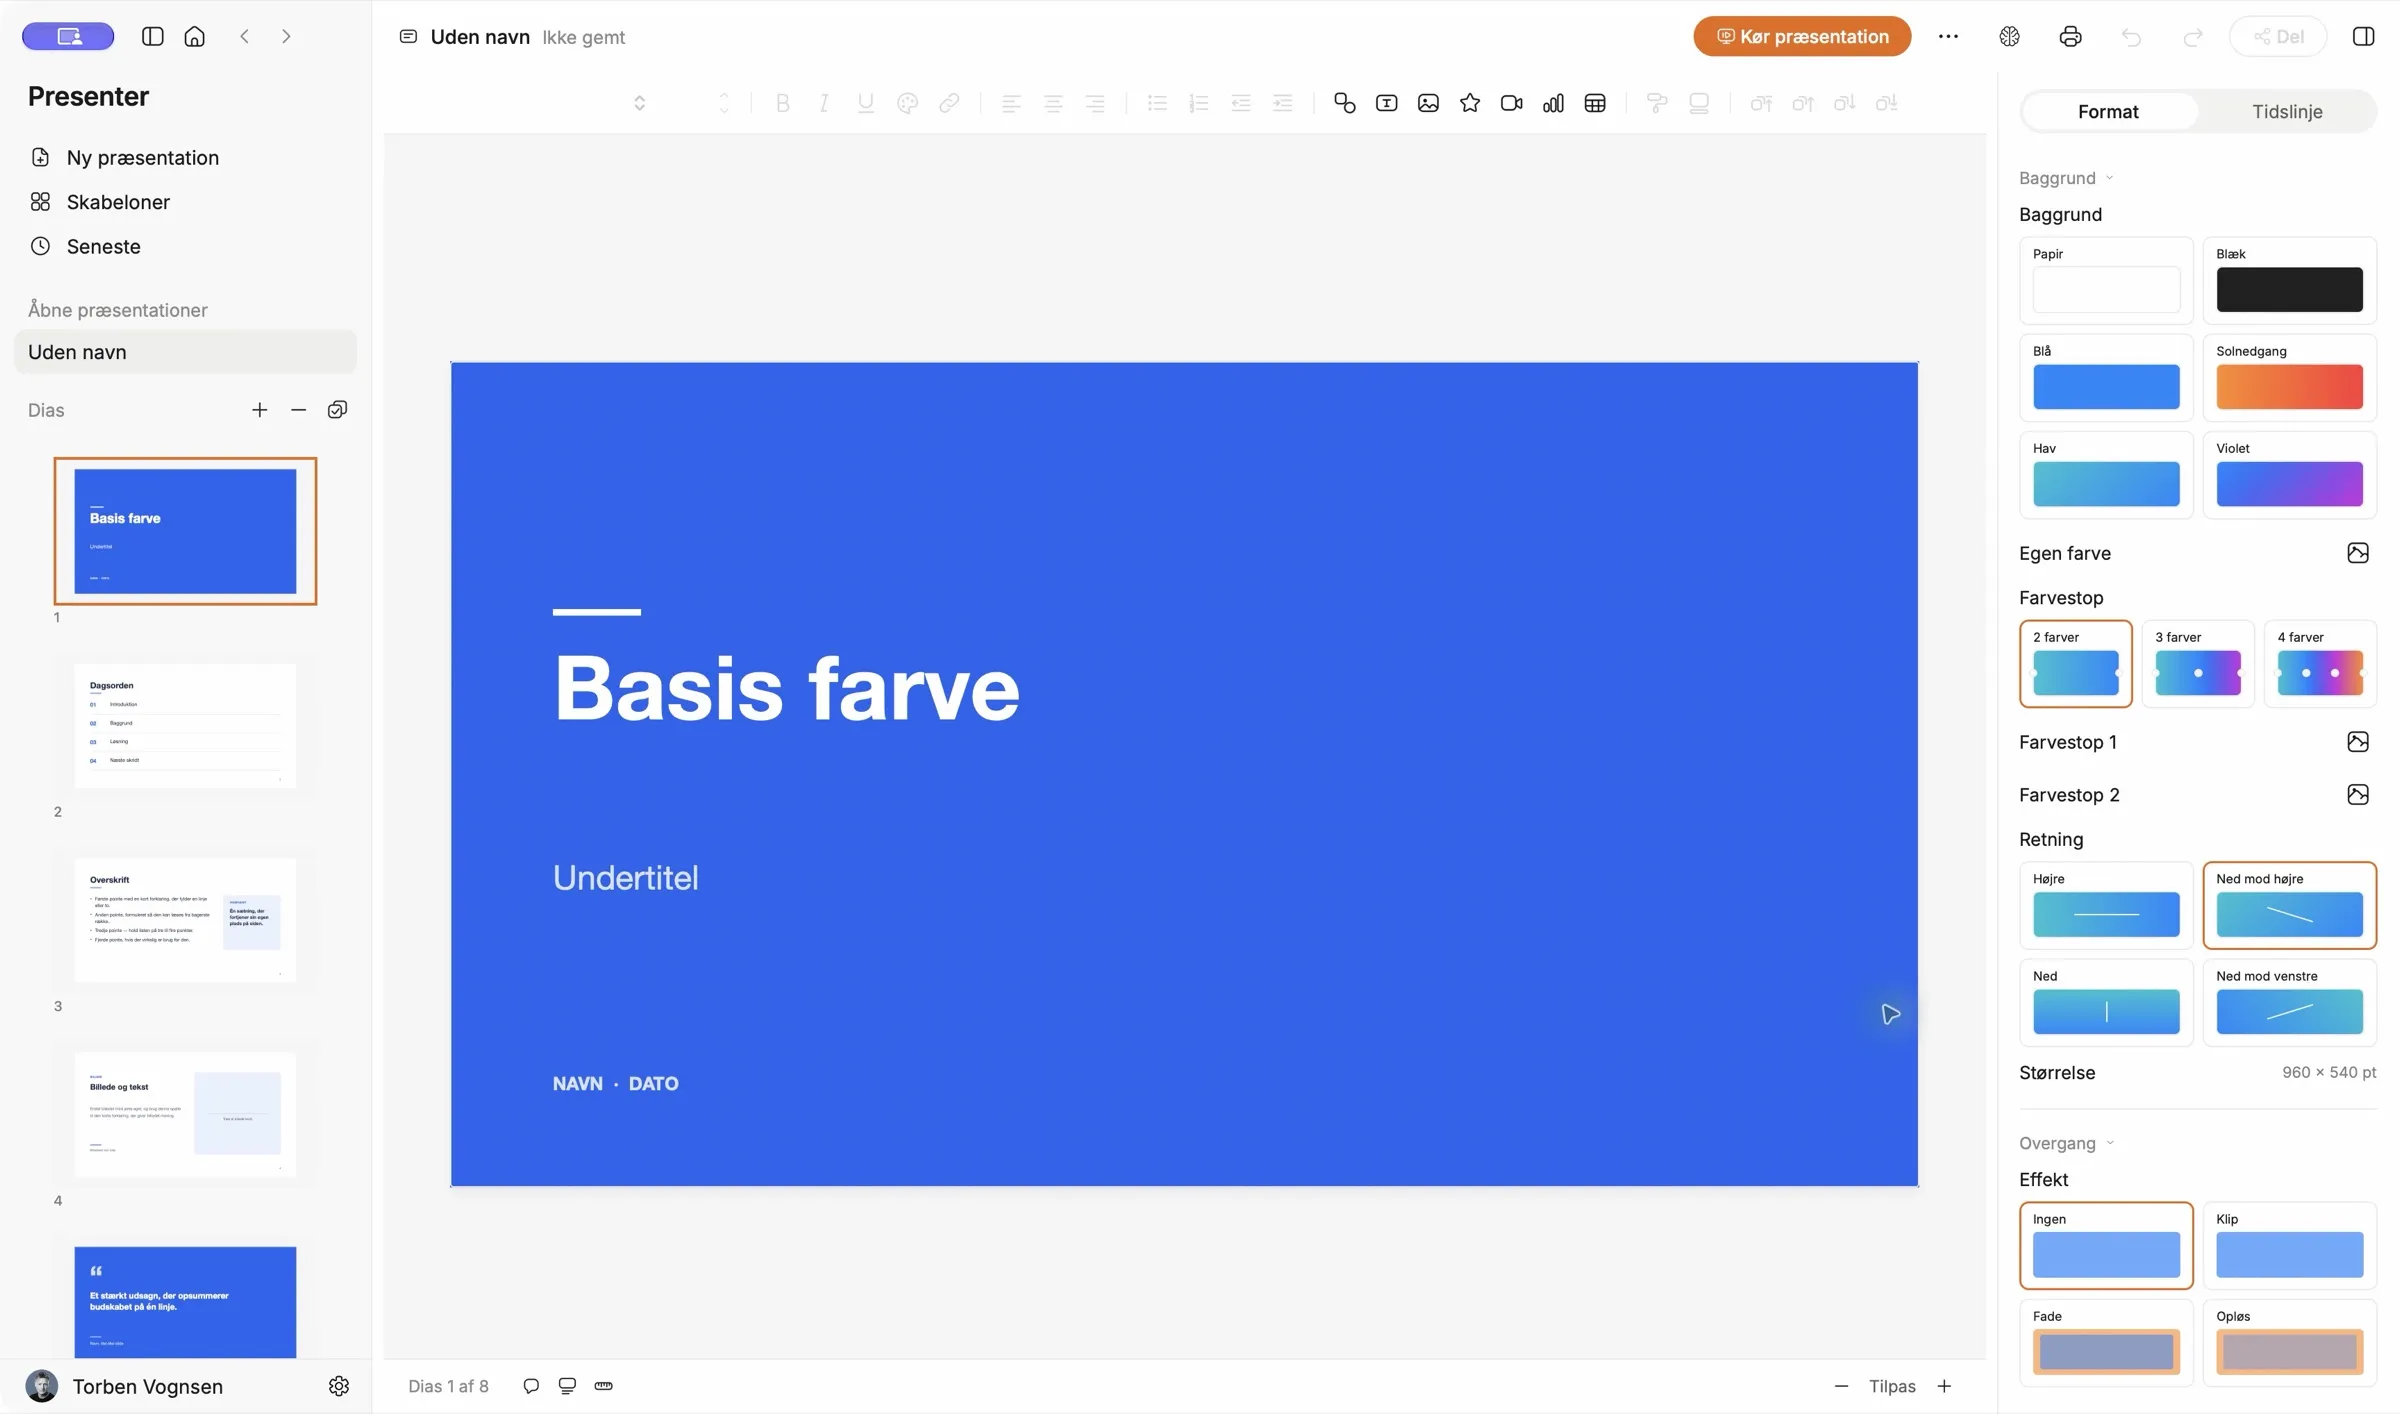Open the Egen farve color picker
This screenshot has width=2400, height=1414.
[2358, 553]
